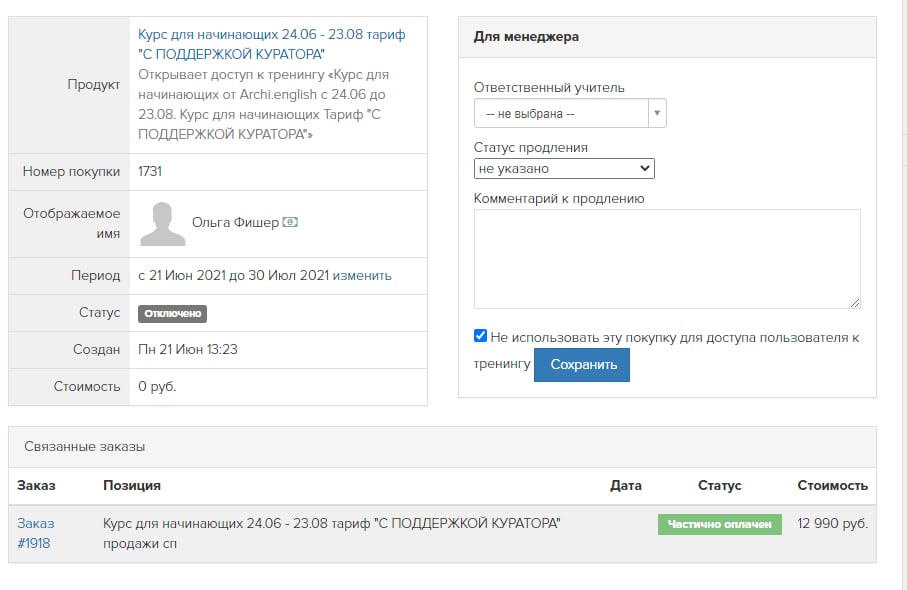Click the order position text продажи сп
The image size is (907, 590).
pos(140,544)
